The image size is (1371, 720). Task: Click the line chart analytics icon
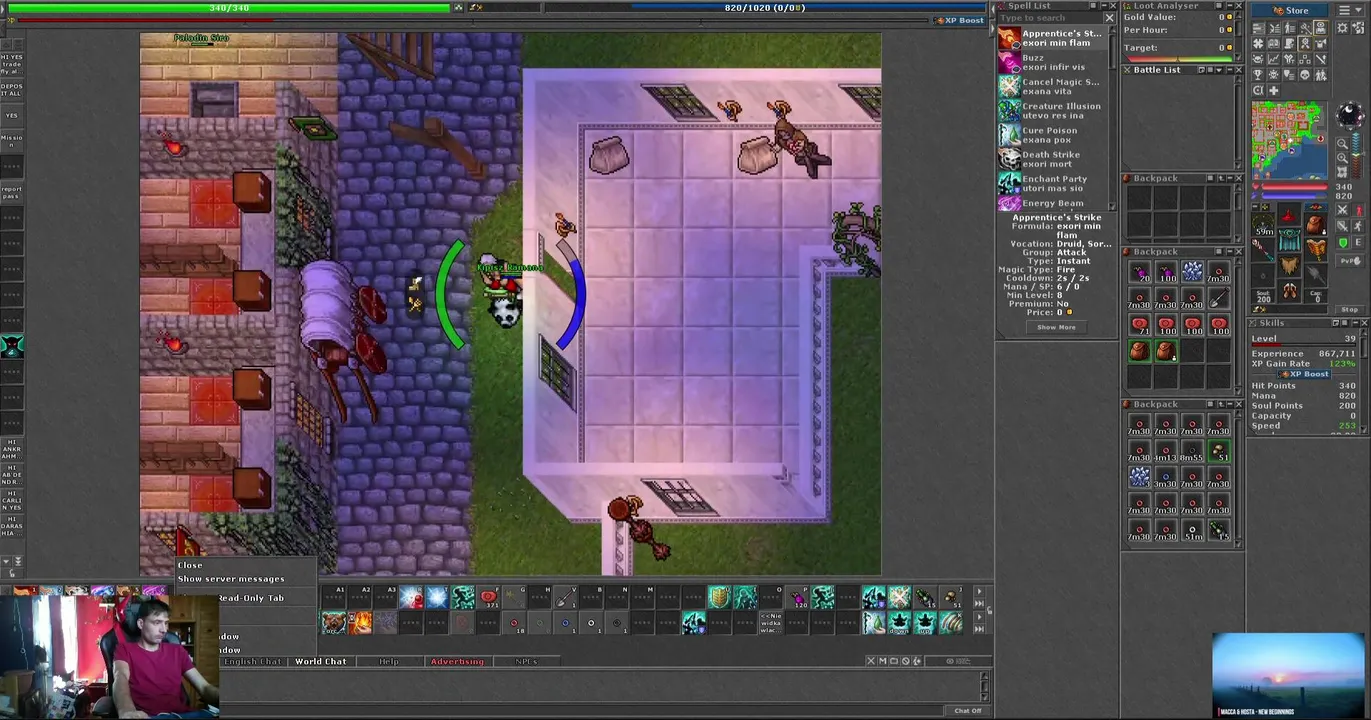point(1274,59)
